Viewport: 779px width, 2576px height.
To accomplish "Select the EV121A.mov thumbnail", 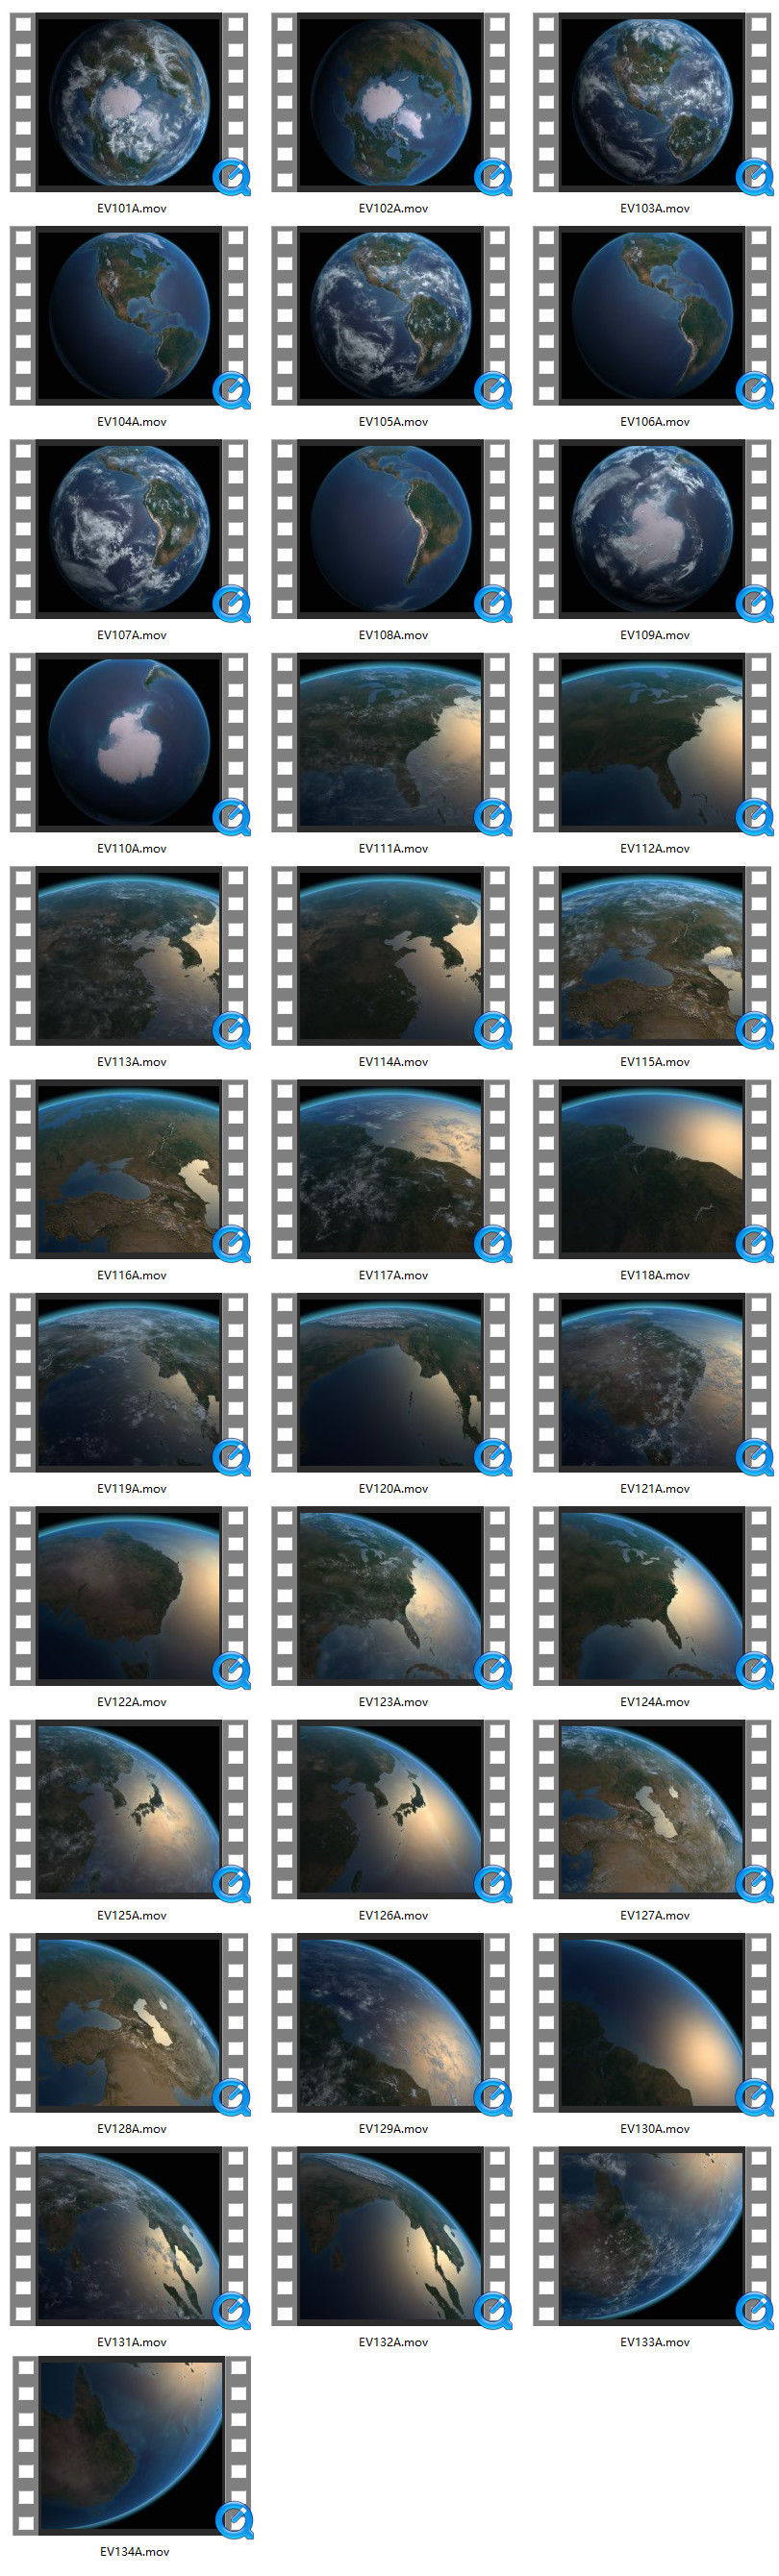I will point(652,1382).
